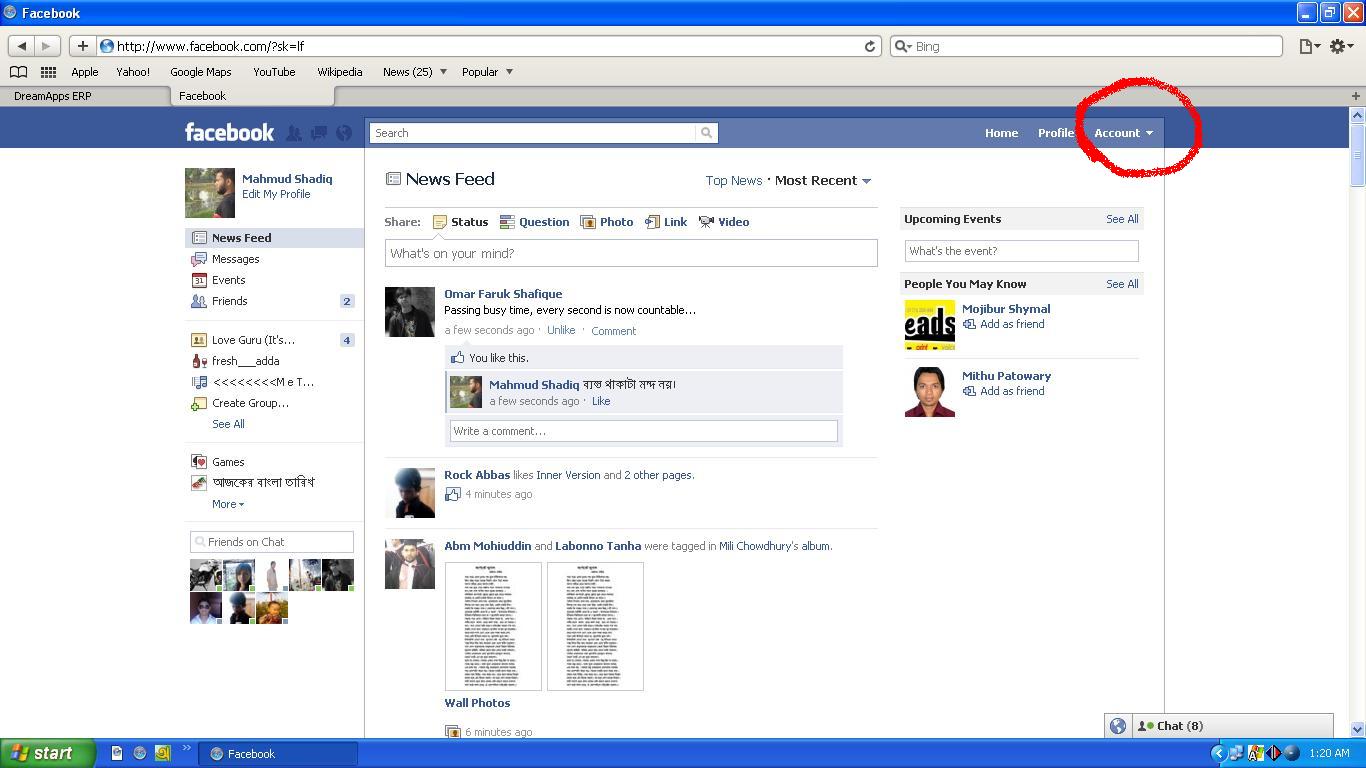Select the Link share option
This screenshot has height=768, width=1366.
pyautogui.click(x=666, y=222)
